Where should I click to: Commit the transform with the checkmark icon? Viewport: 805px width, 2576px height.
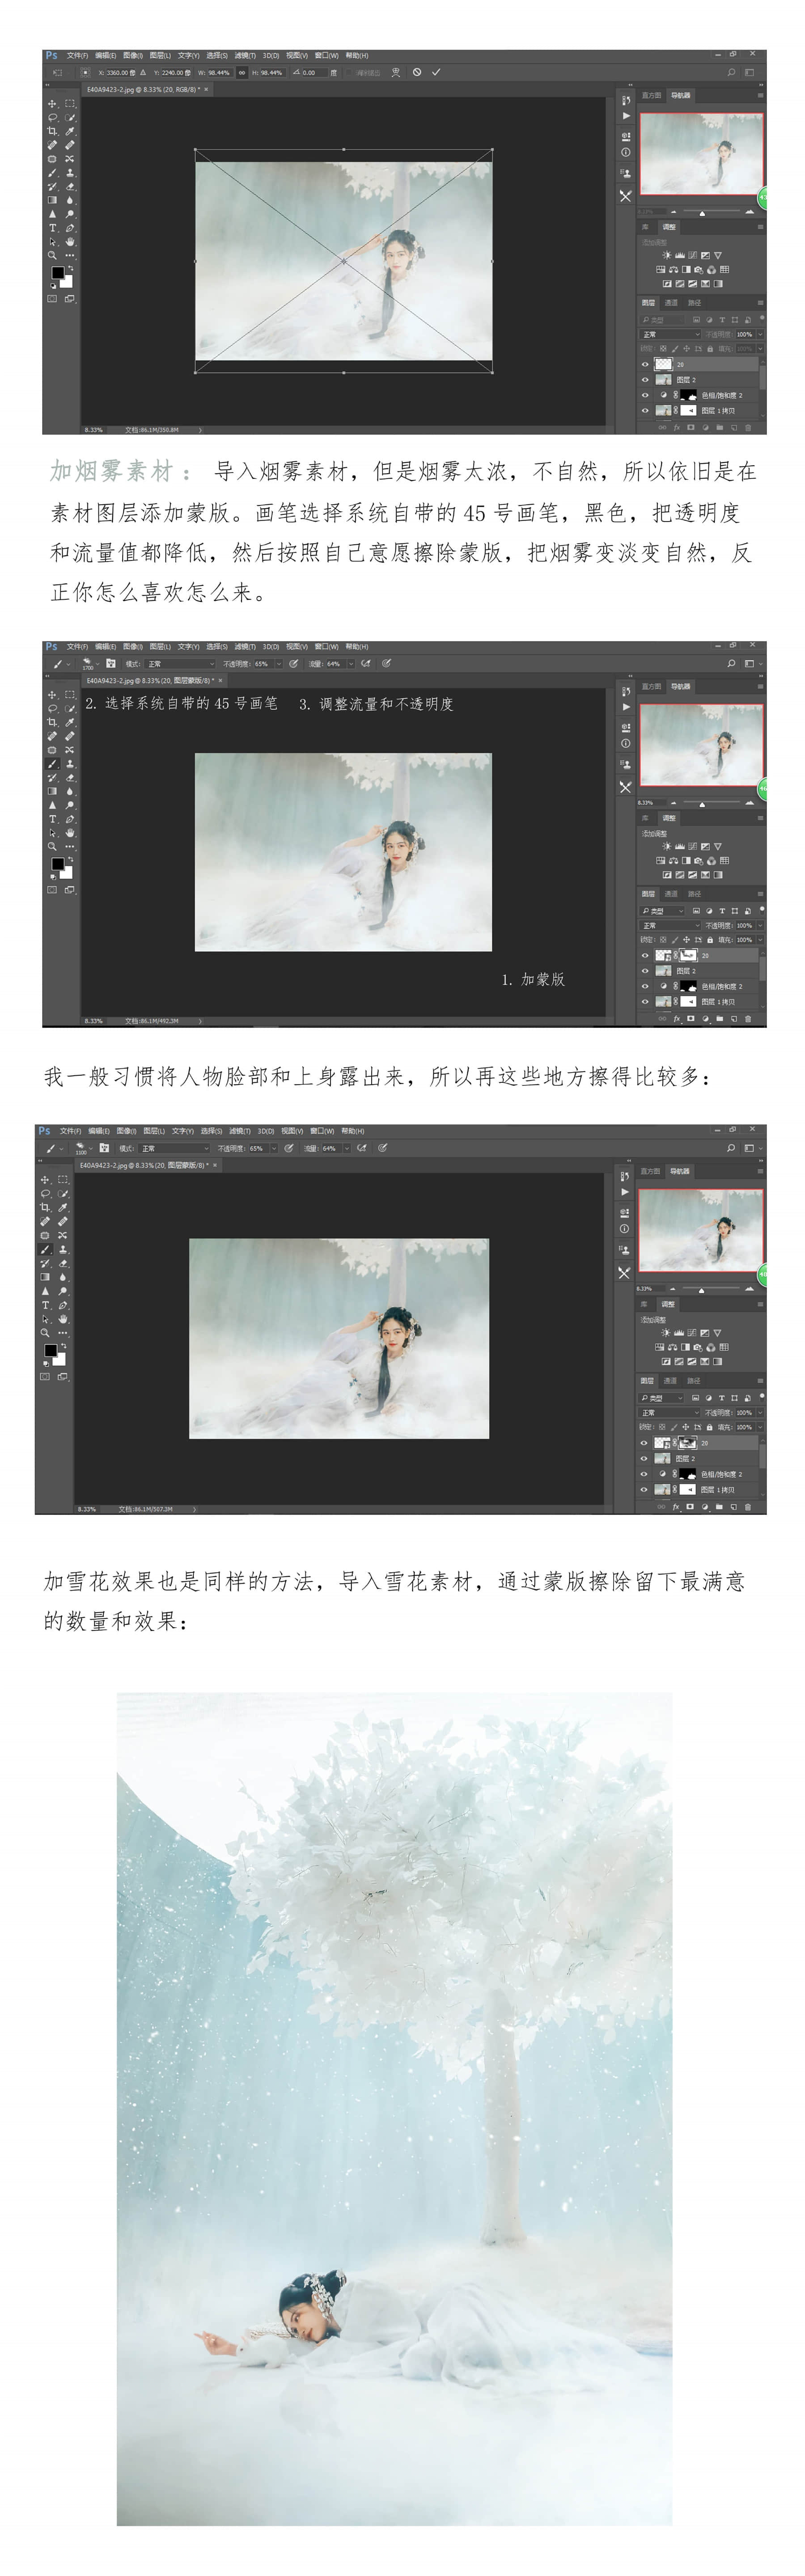tap(436, 72)
